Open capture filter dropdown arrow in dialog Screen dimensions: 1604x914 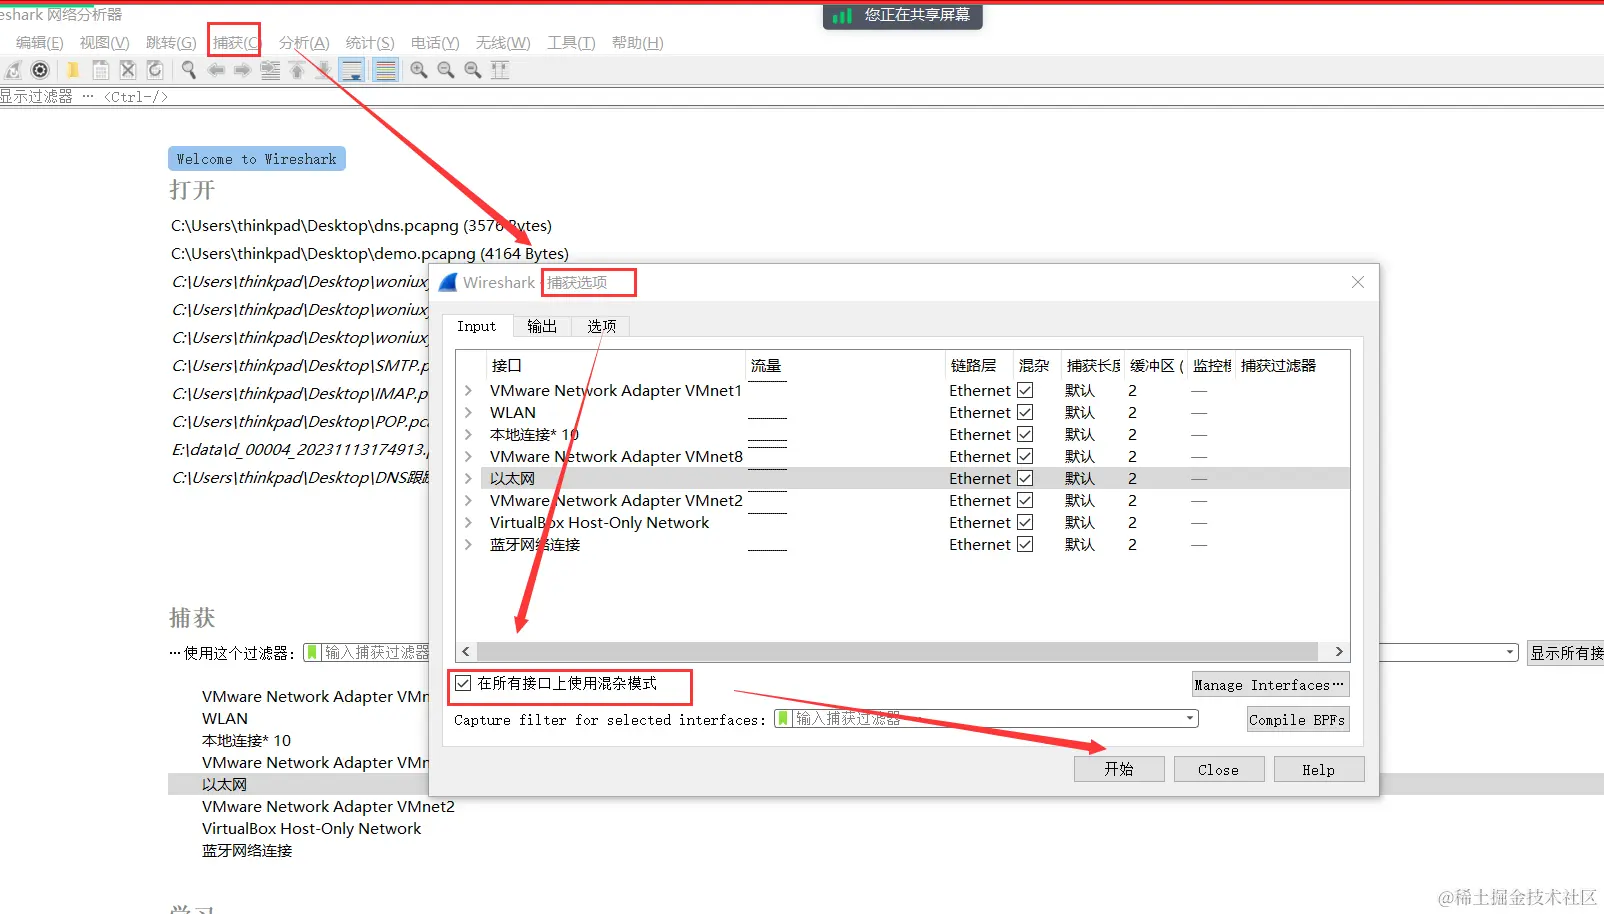1189,719
